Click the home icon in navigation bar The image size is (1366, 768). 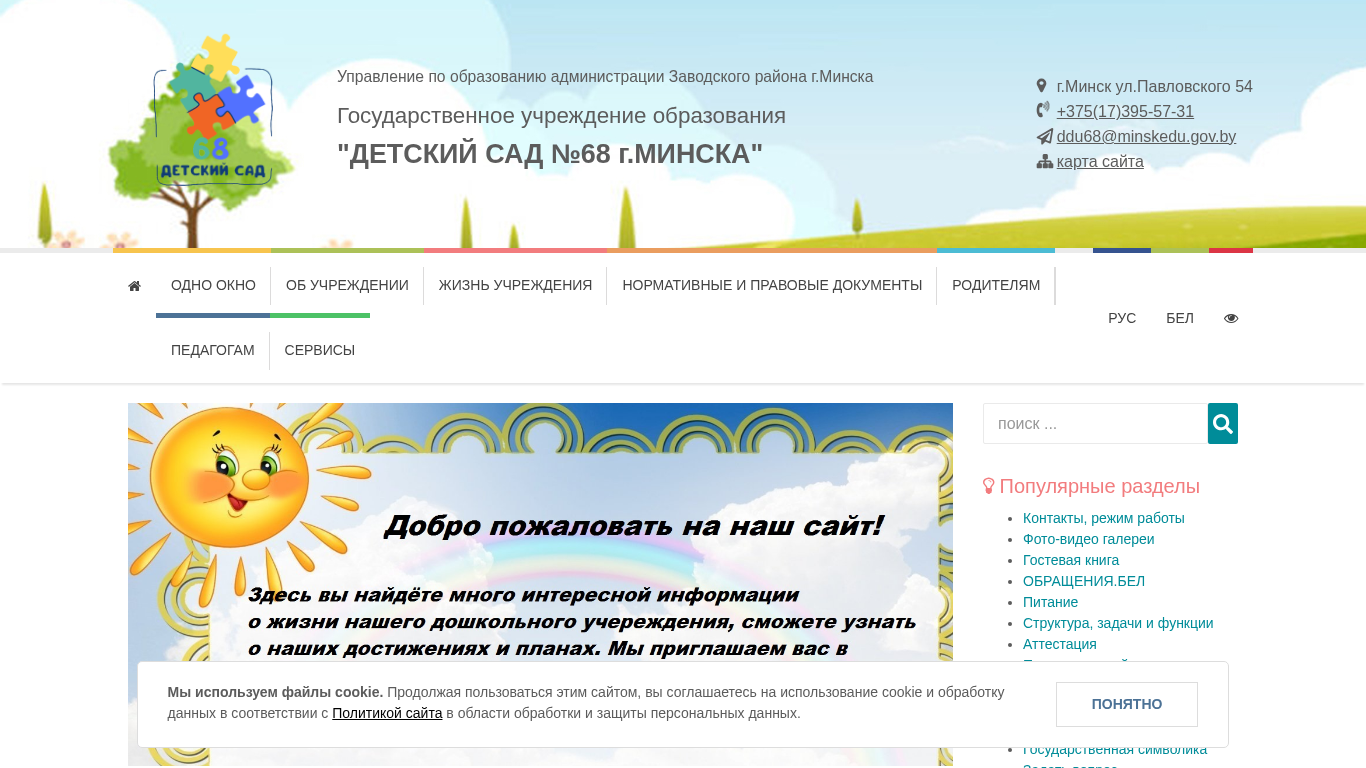(135, 286)
